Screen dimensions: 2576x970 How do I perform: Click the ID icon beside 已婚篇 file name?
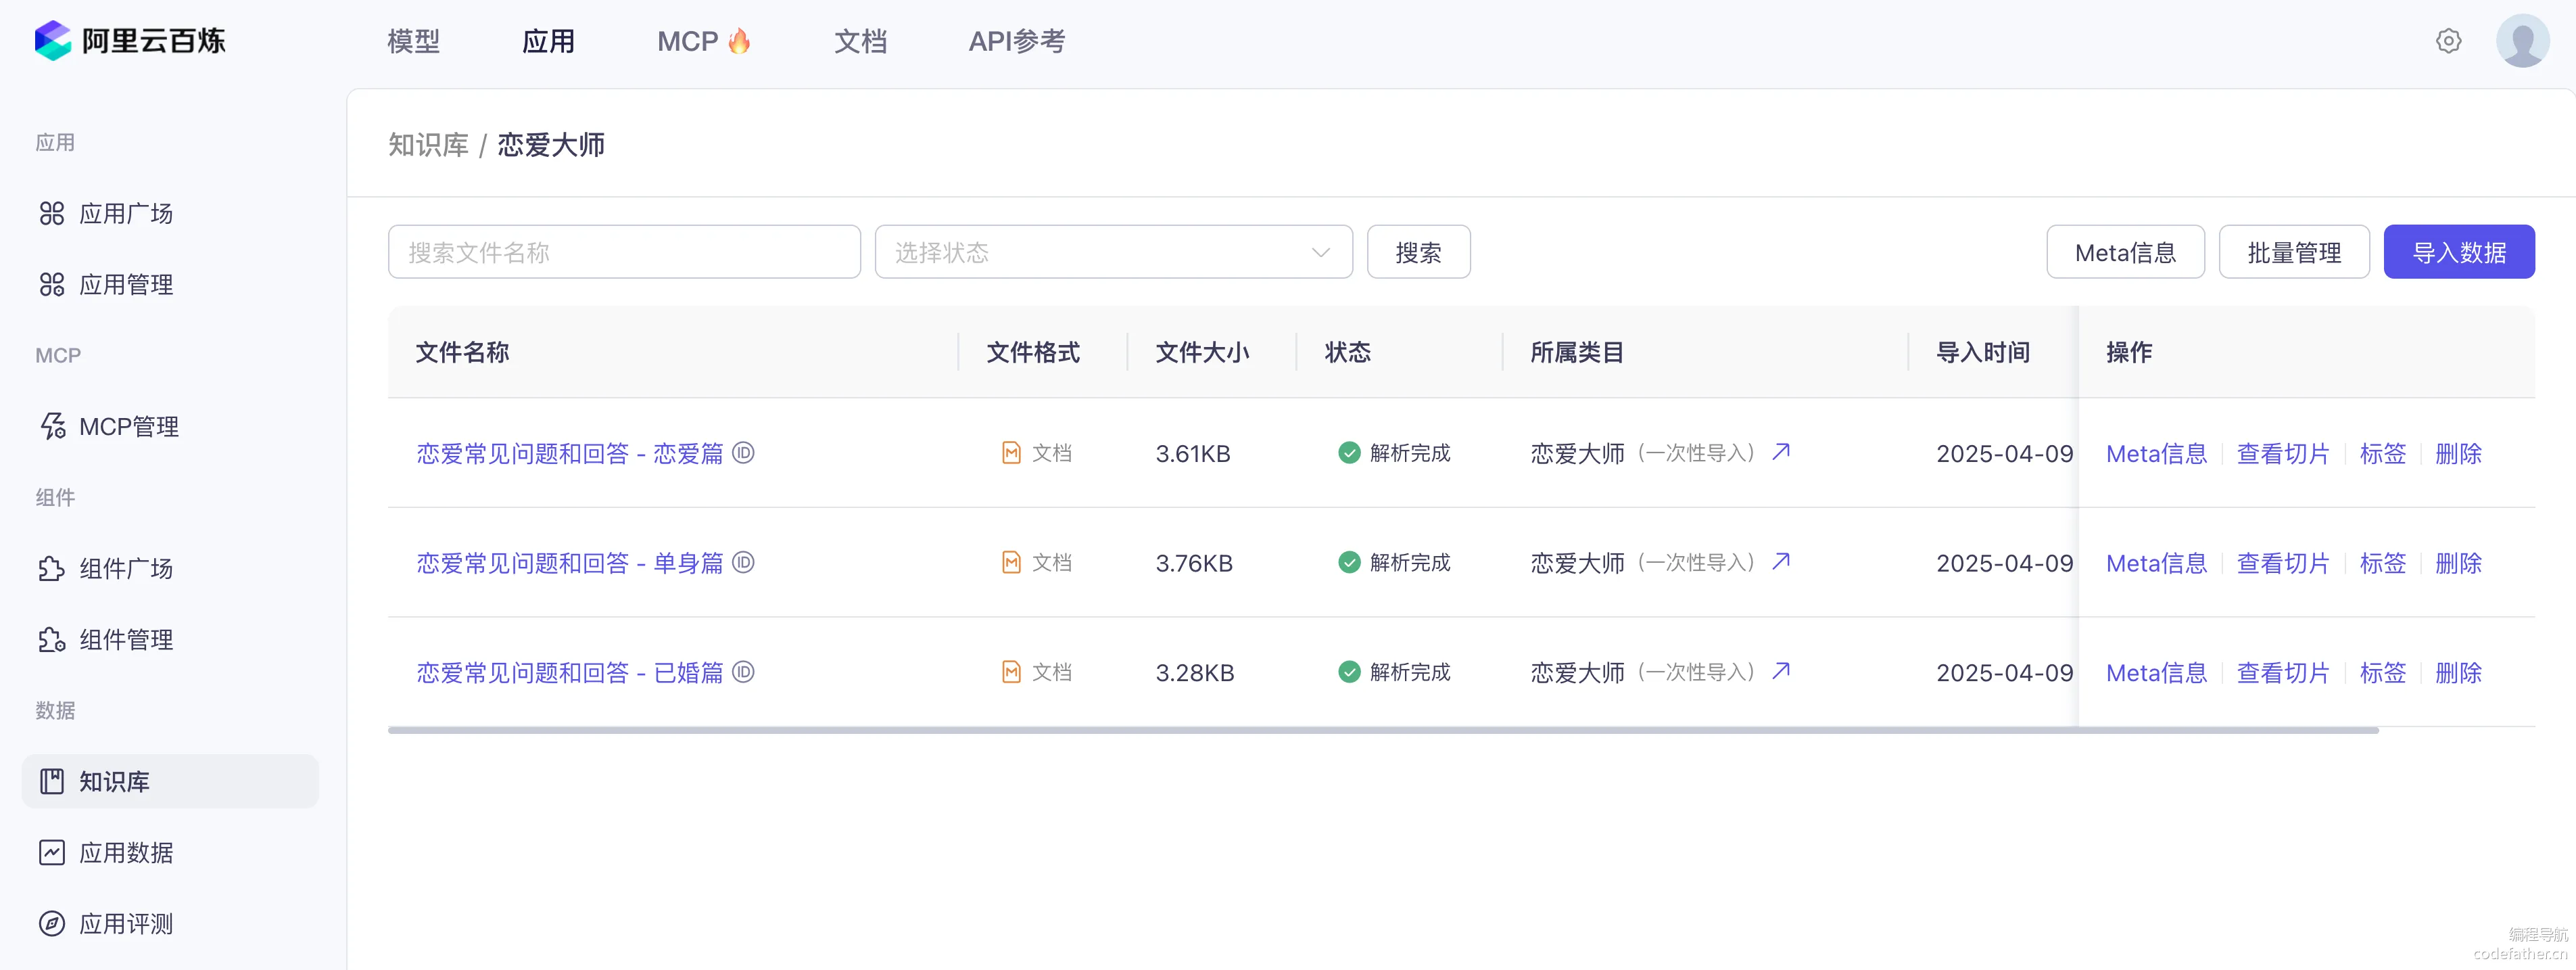743,672
